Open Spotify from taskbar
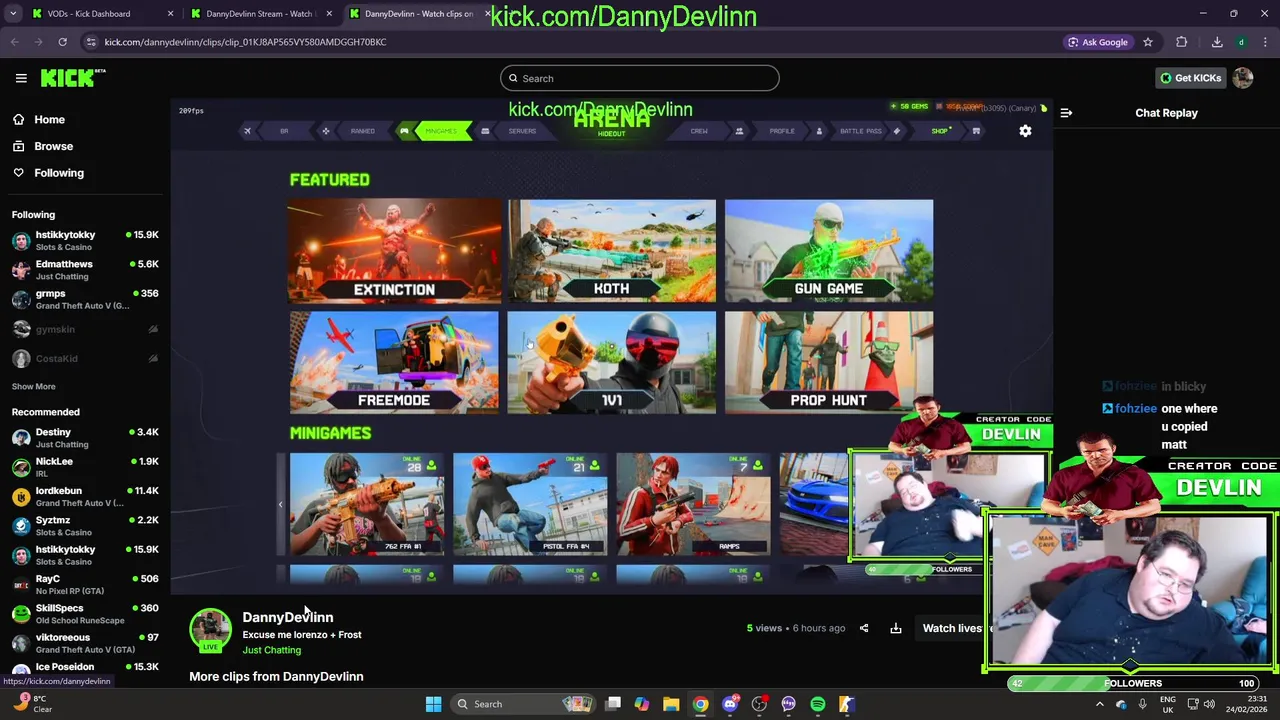Image resolution: width=1280 pixels, height=720 pixels. click(818, 704)
